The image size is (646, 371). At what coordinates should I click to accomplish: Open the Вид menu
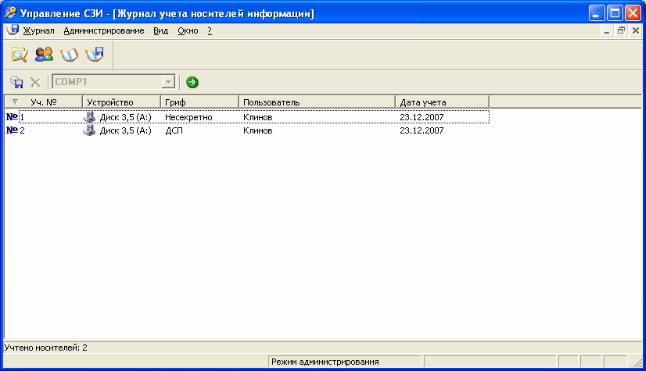click(161, 31)
